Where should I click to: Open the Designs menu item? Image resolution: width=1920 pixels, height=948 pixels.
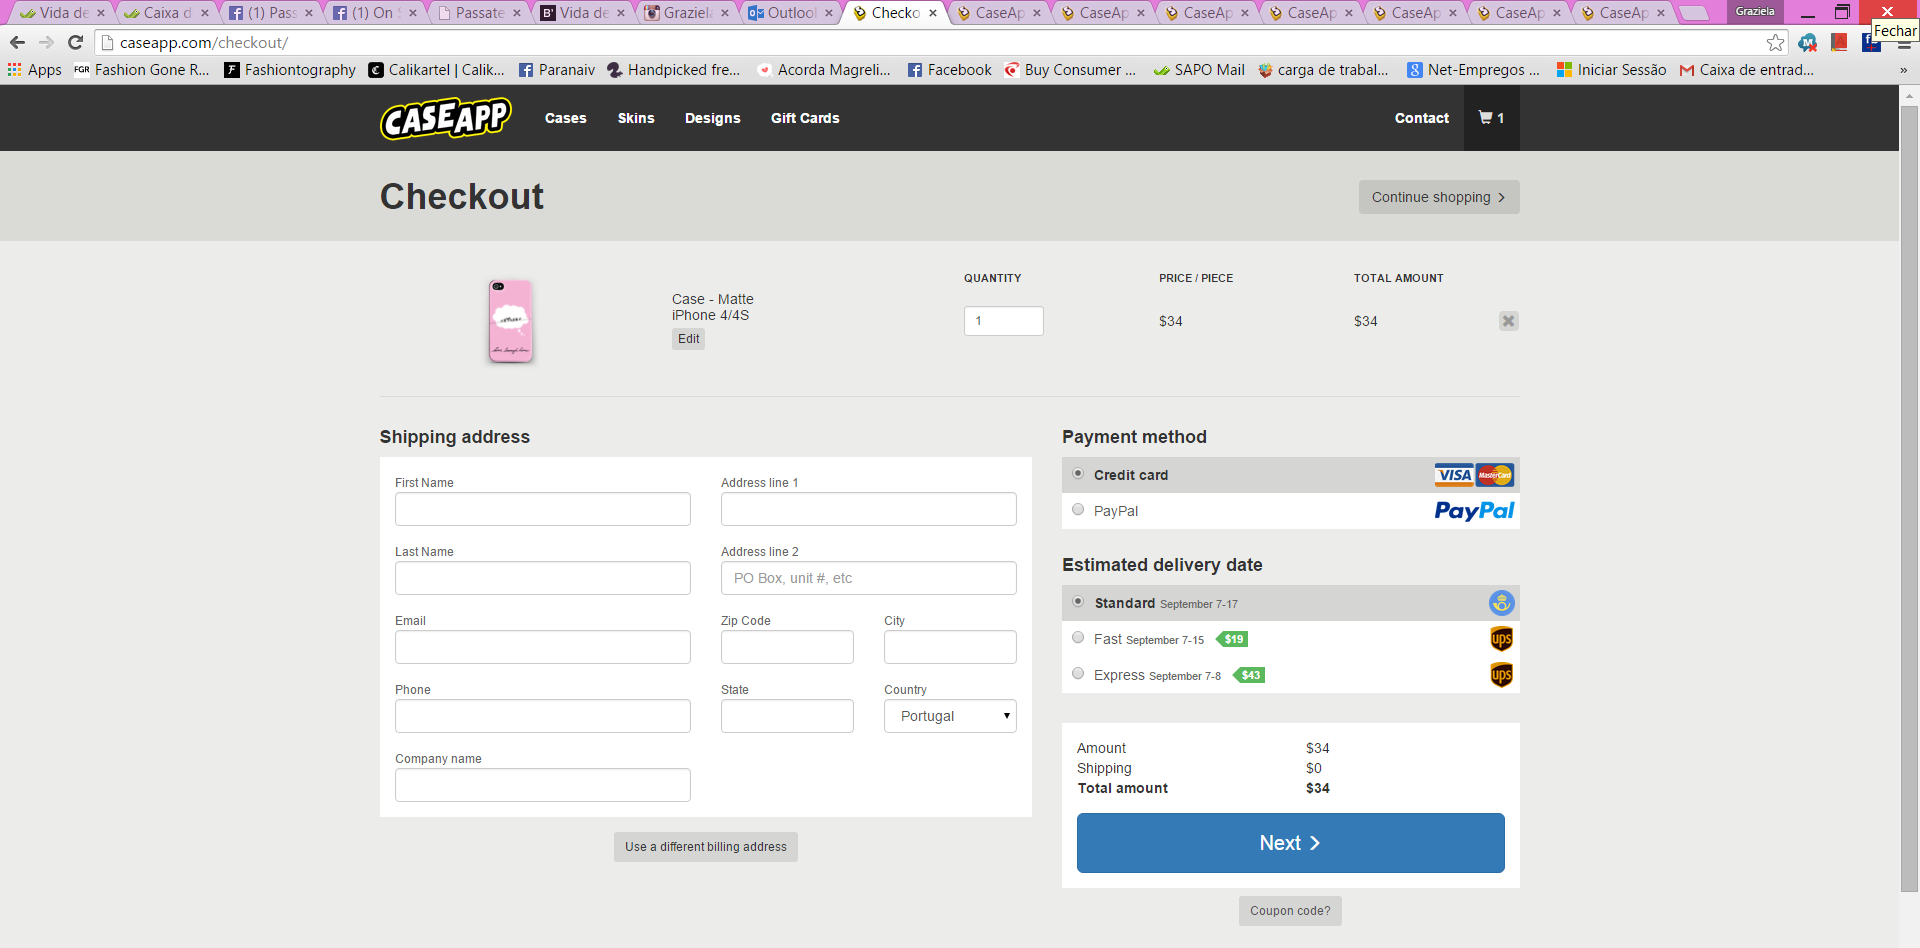point(712,118)
